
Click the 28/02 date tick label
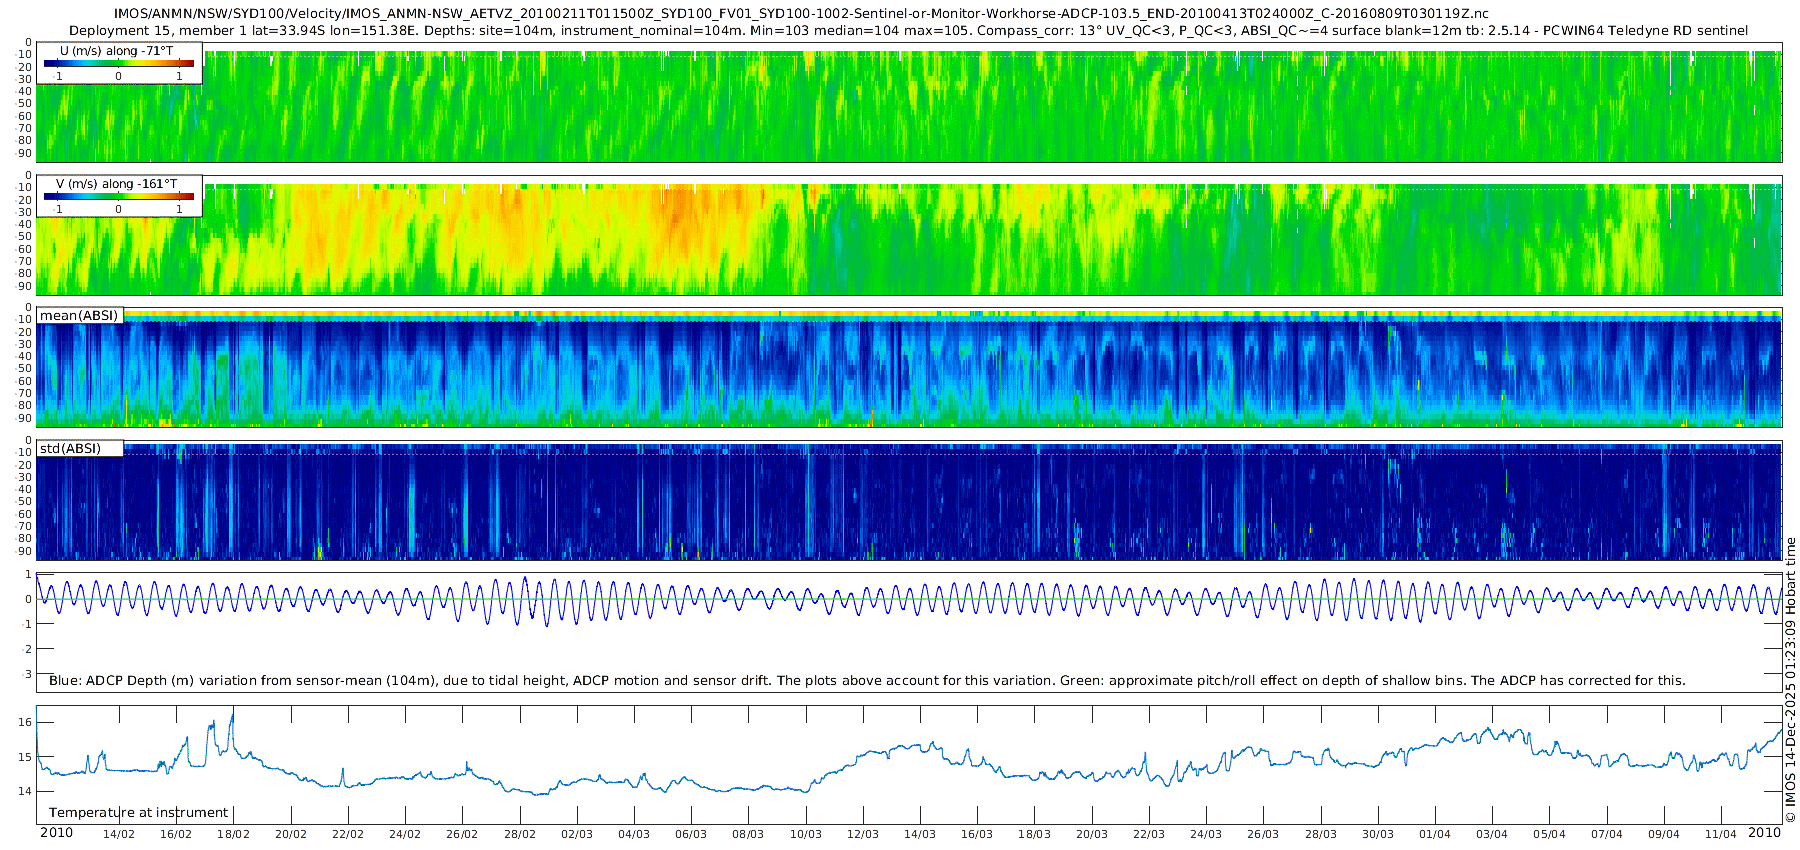(x=519, y=834)
